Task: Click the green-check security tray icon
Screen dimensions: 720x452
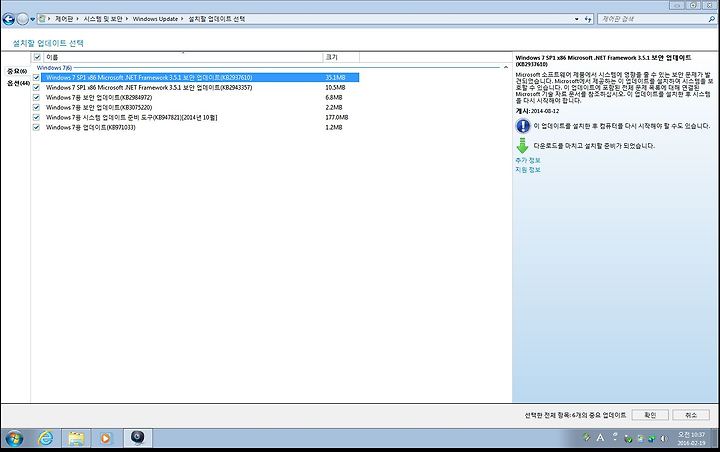Action: [x=628, y=439]
